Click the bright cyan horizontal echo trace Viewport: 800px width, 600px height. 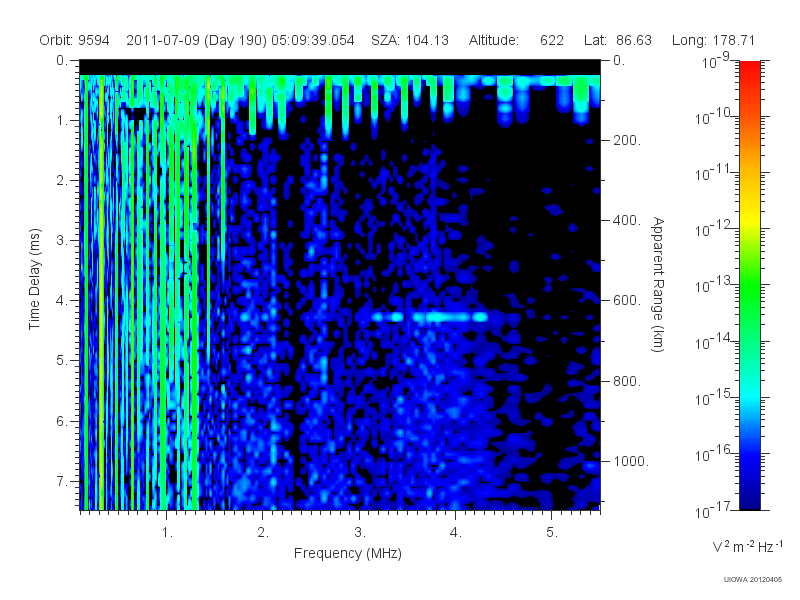pyautogui.click(x=430, y=317)
